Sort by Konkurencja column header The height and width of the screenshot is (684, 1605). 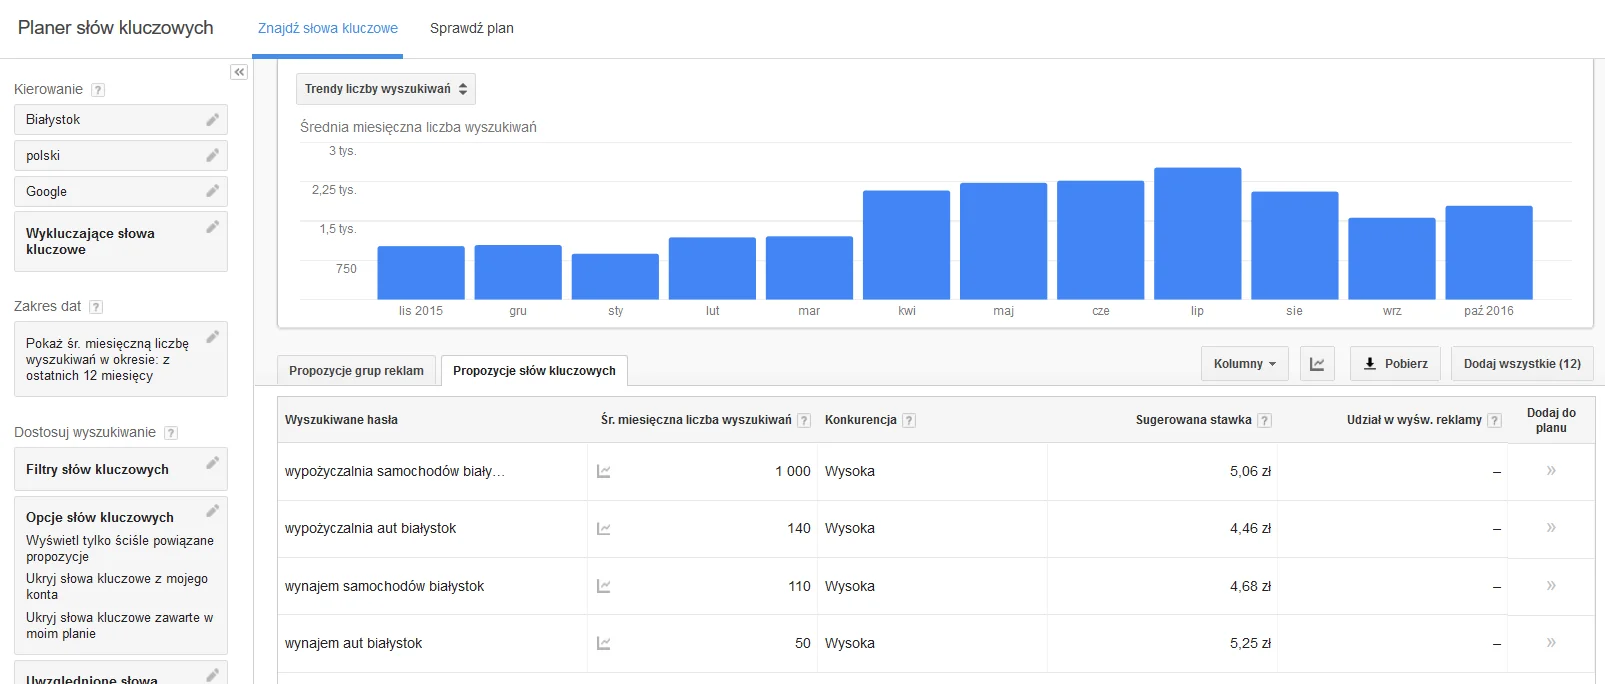(860, 420)
